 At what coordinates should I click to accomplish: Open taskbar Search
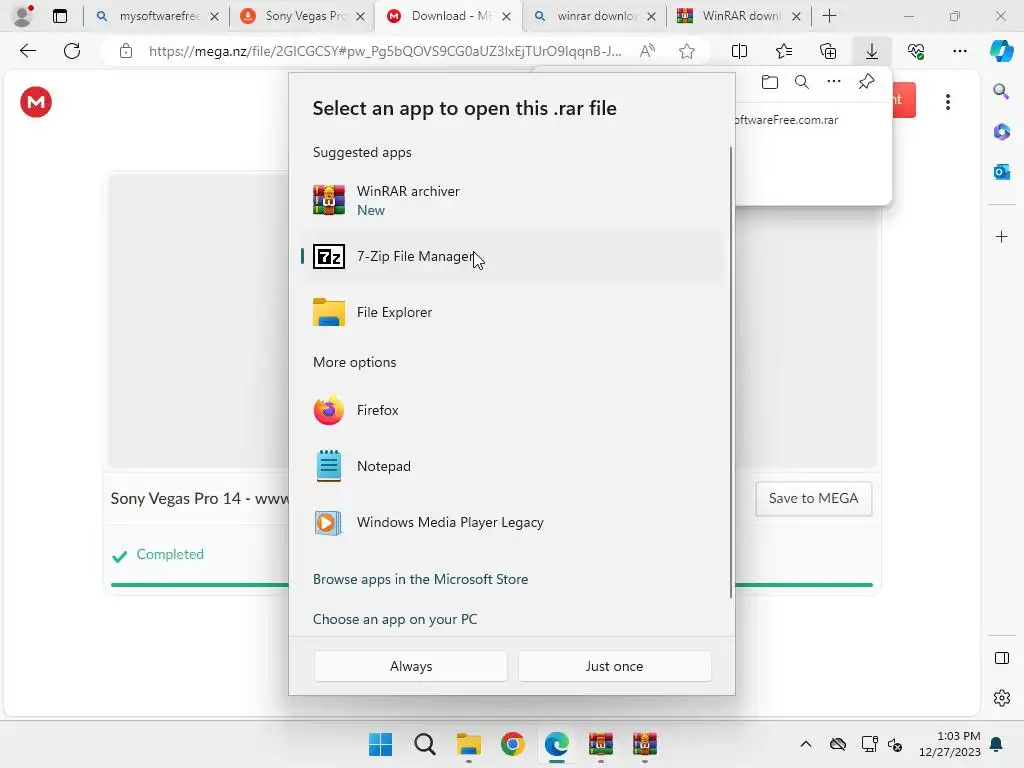point(424,744)
